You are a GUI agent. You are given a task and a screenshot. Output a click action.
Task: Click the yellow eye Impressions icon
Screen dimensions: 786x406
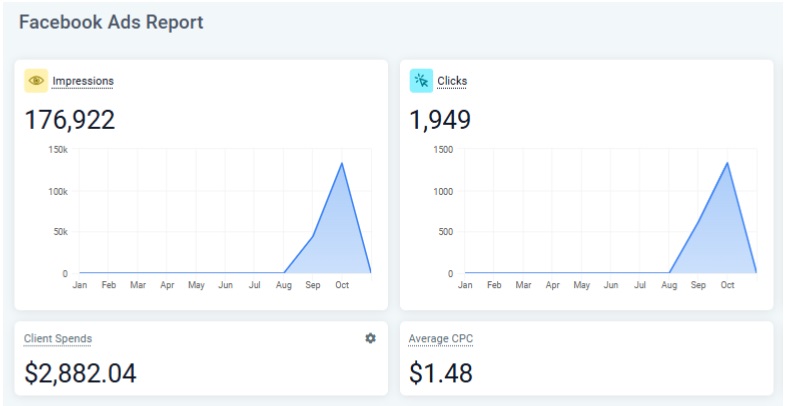[x=36, y=81]
